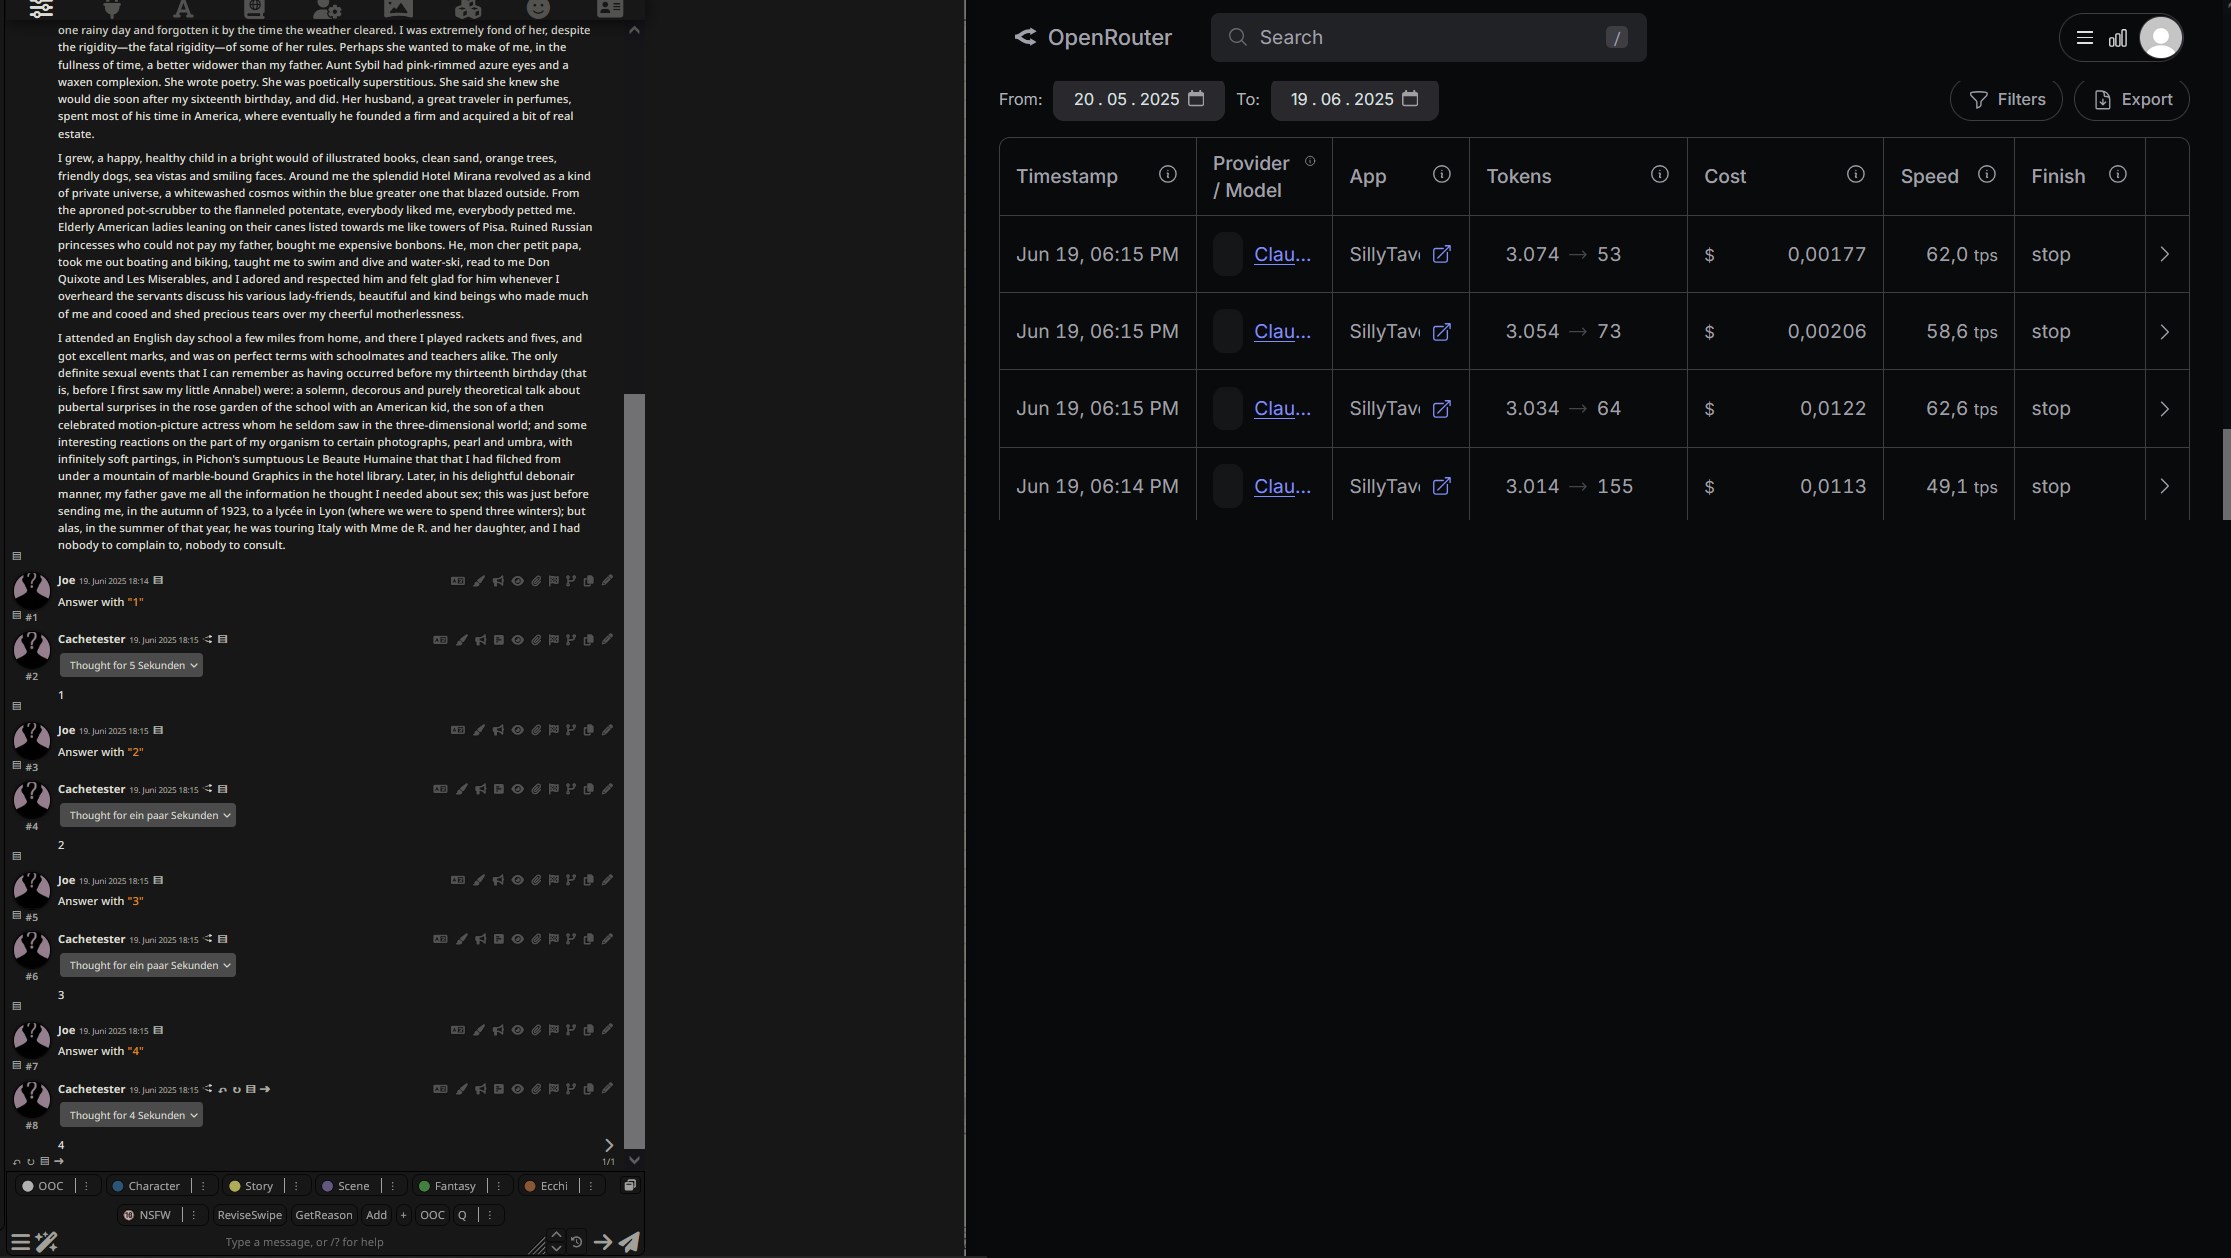2231x1258 pixels.
Task: Click checkpoint flag icon on Cachetester message #4
Action: (554, 790)
